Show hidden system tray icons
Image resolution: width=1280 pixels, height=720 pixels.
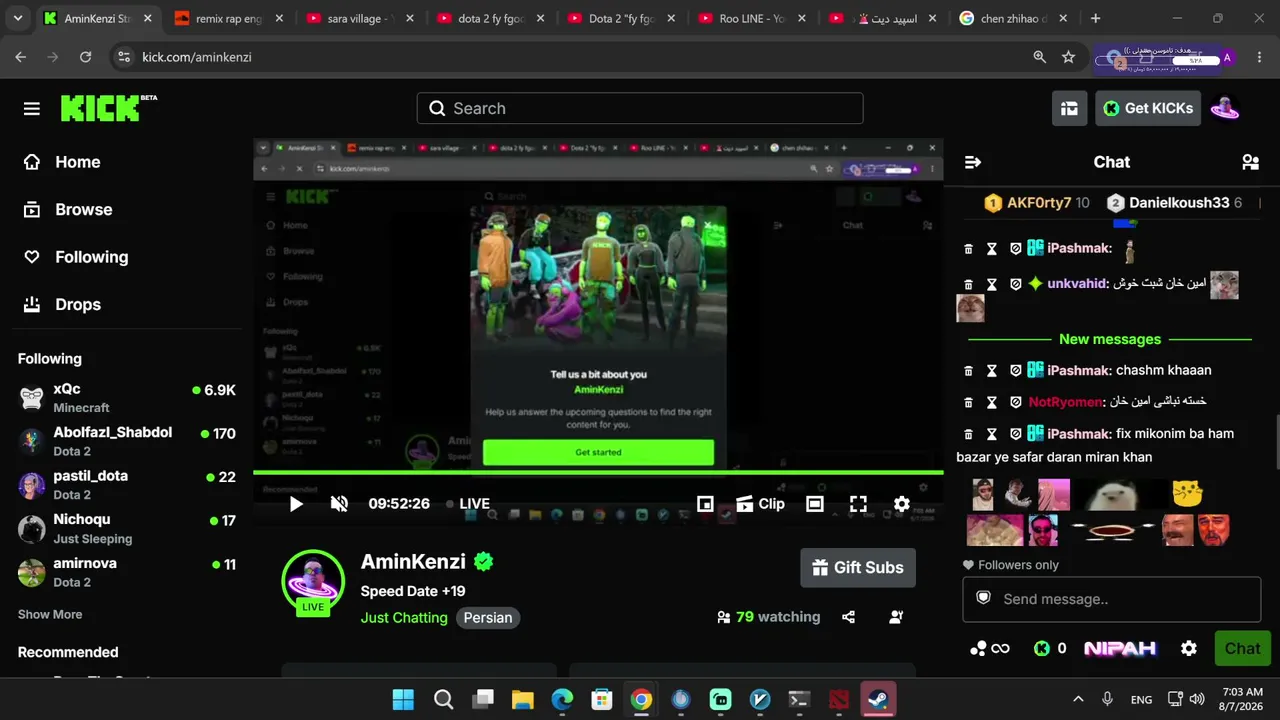click(x=1078, y=699)
